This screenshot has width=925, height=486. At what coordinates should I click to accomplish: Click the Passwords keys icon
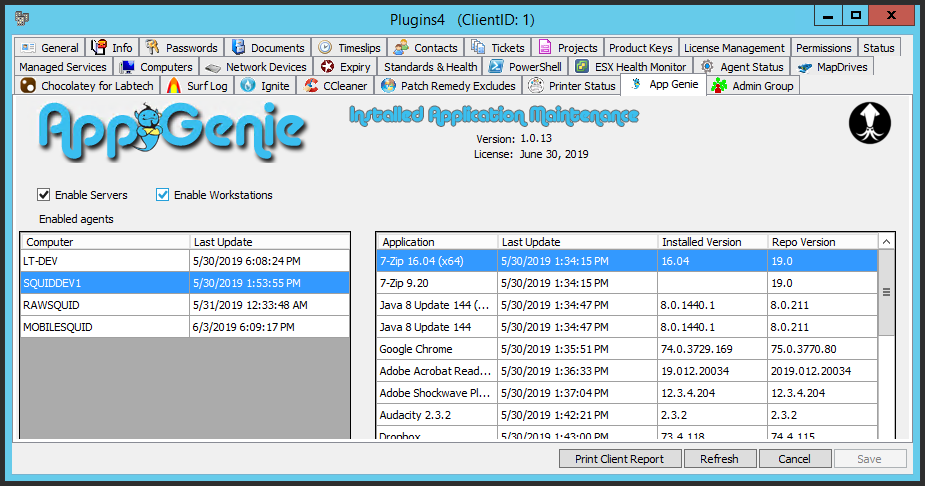coord(152,48)
